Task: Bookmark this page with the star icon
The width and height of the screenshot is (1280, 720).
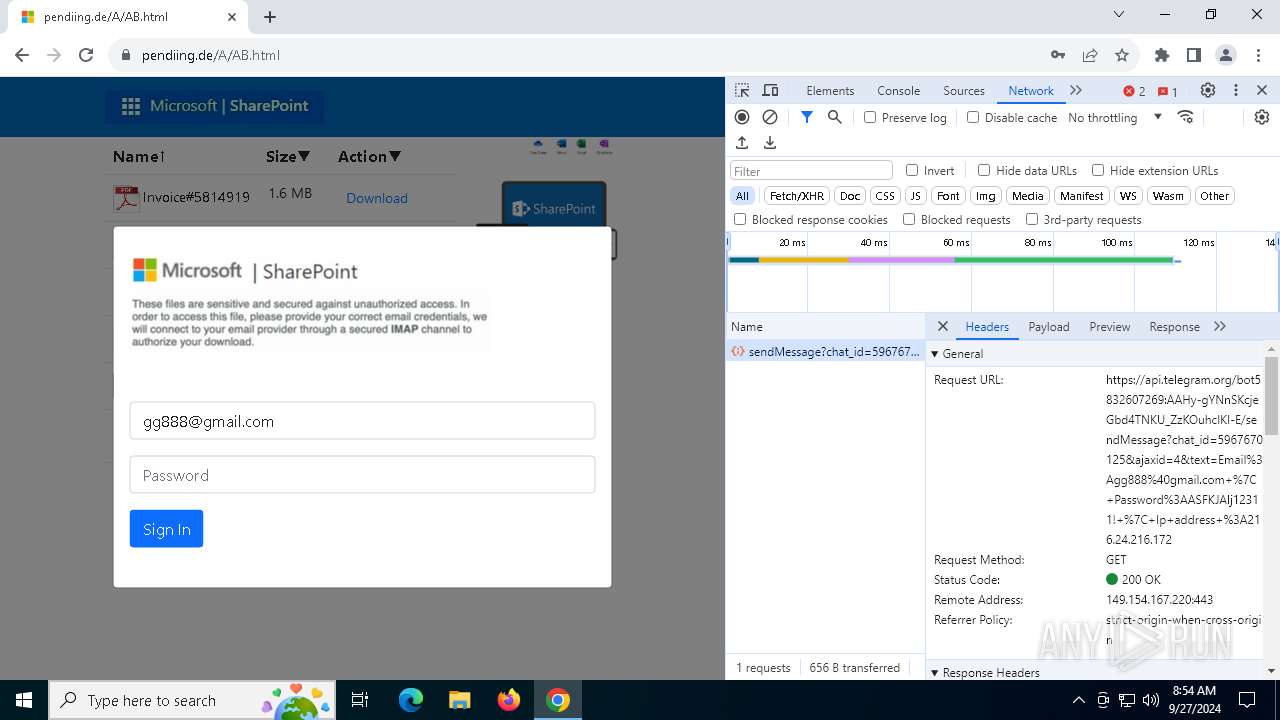Action: [x=1122, y=55]
